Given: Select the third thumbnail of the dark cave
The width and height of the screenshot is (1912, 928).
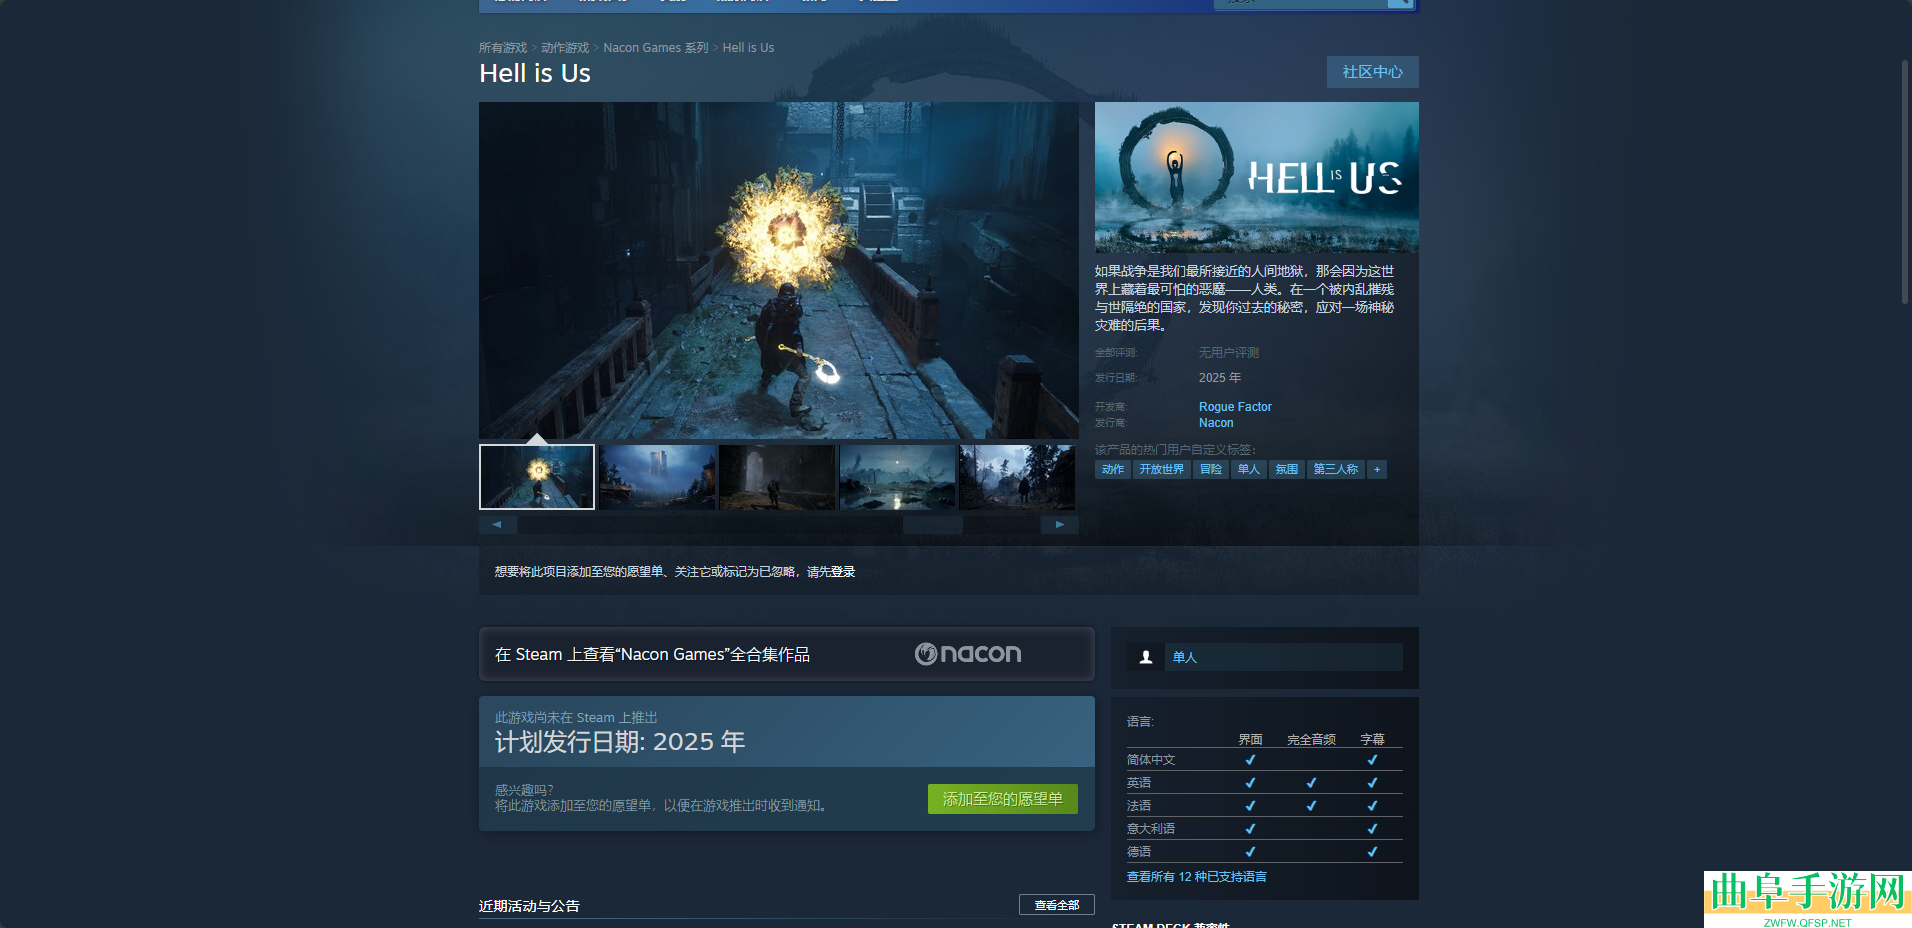Looking at the screenshot, I should tap(777, 477).
